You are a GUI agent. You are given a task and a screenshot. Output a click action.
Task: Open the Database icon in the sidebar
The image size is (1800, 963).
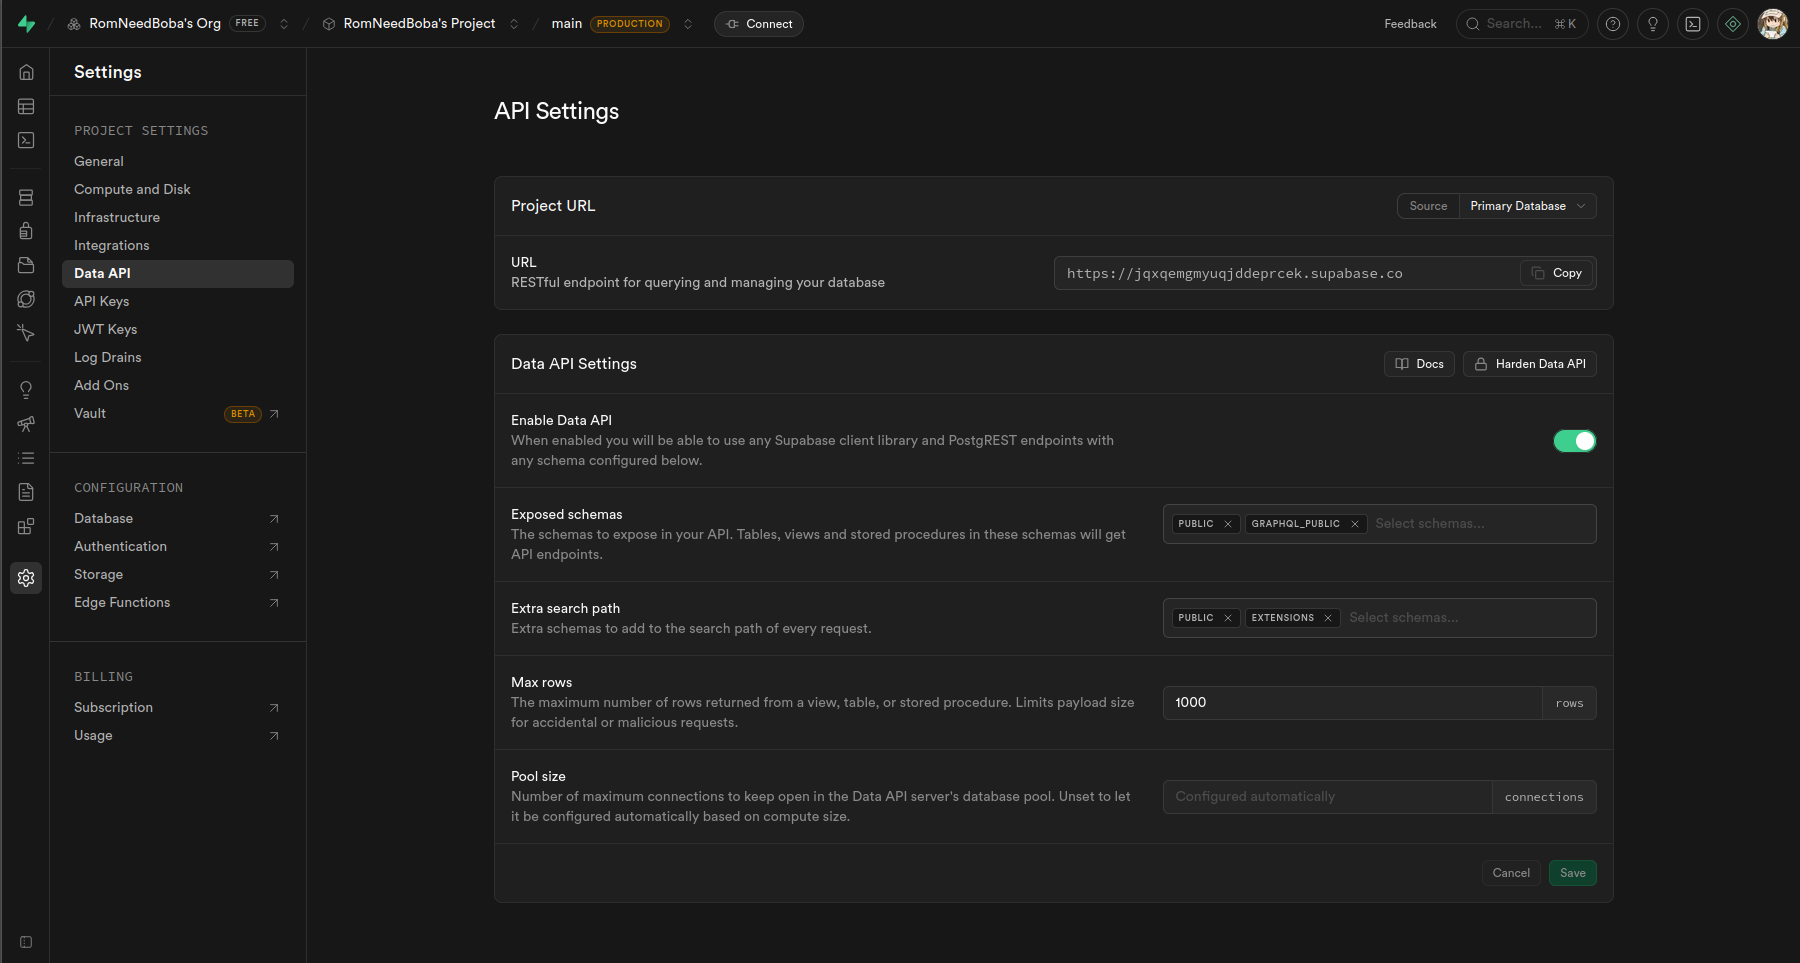[x=26, y=198]
